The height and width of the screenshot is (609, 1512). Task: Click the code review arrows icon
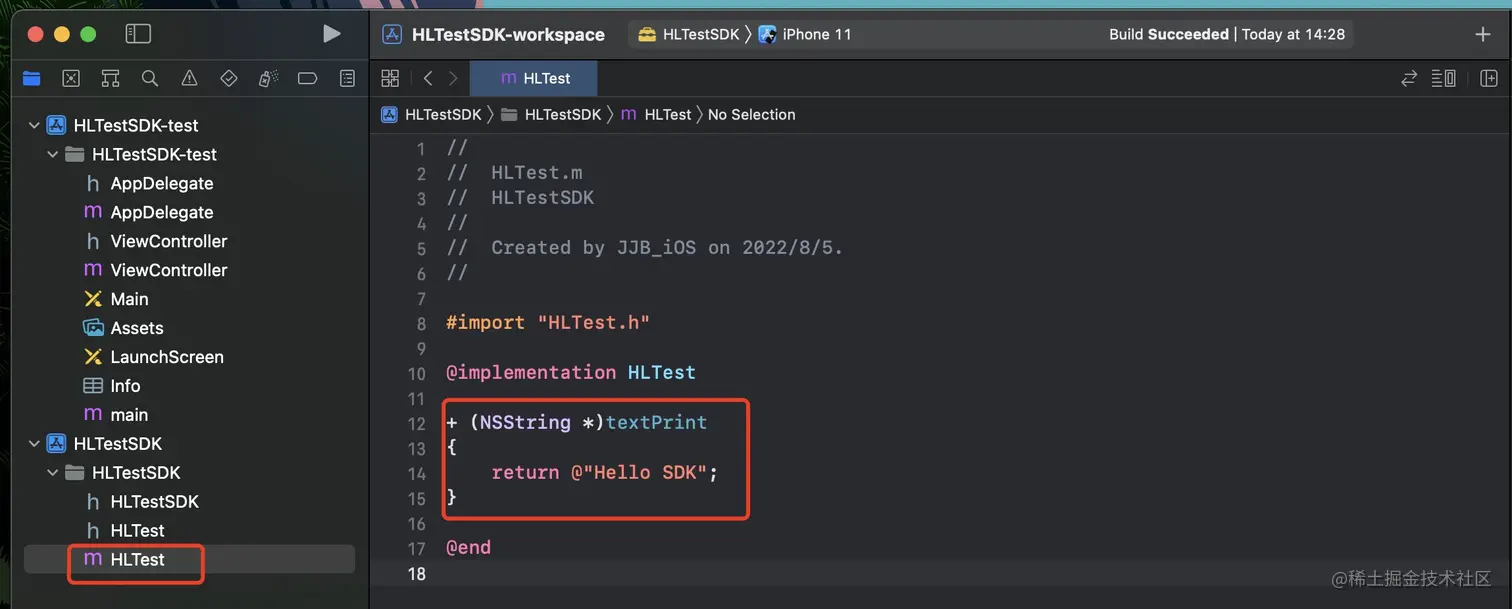tap(1409, 78)
